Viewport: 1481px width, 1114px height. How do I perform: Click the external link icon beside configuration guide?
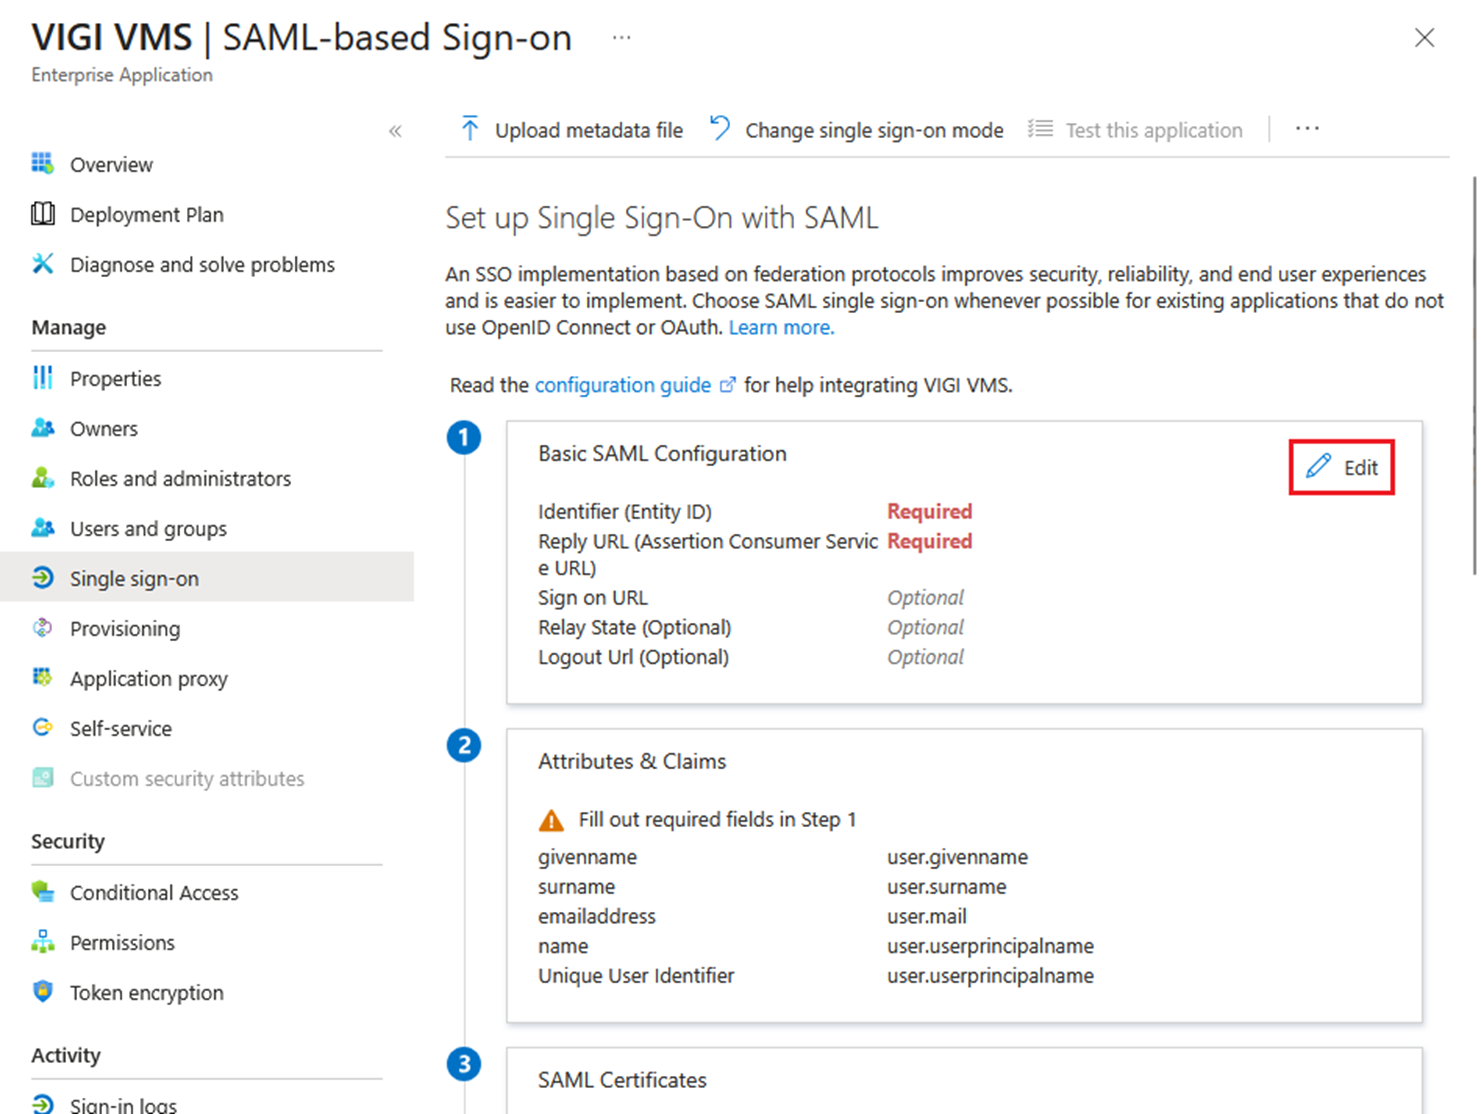pos(728,385)
